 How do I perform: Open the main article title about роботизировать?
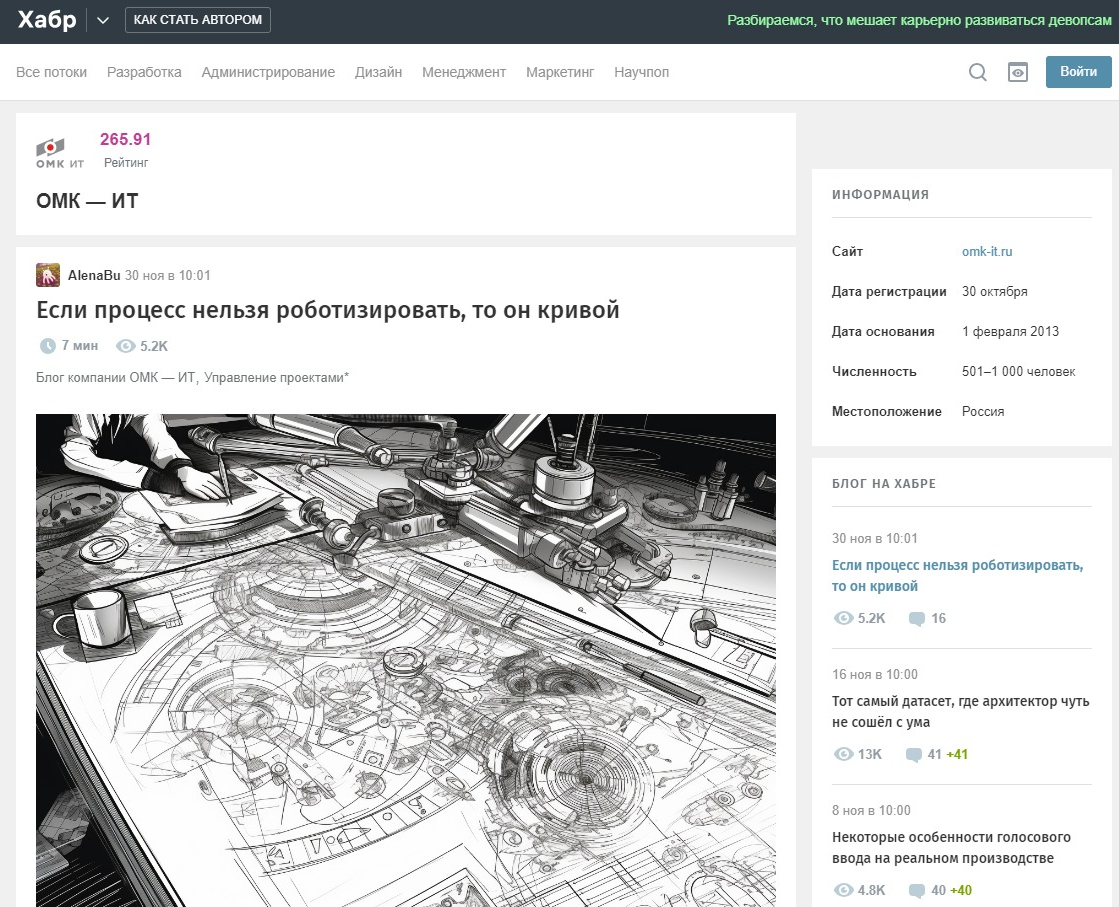(x=328, y=310)
